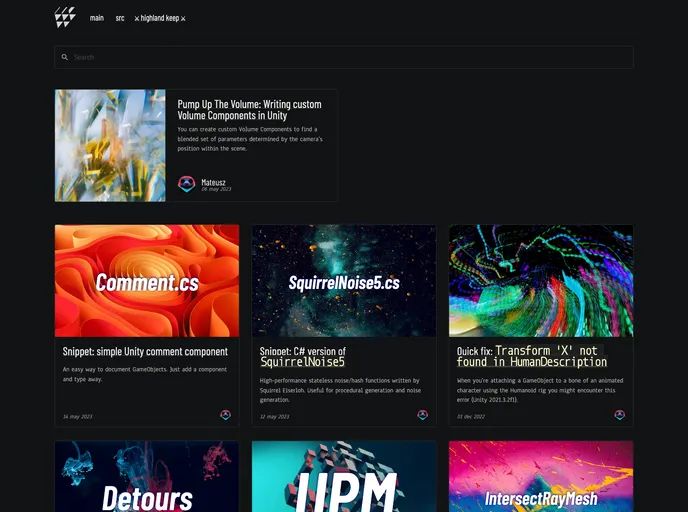The image size is (688, 512).
Task: Click the search magnifier icon
Action: [x=65, y=57]
